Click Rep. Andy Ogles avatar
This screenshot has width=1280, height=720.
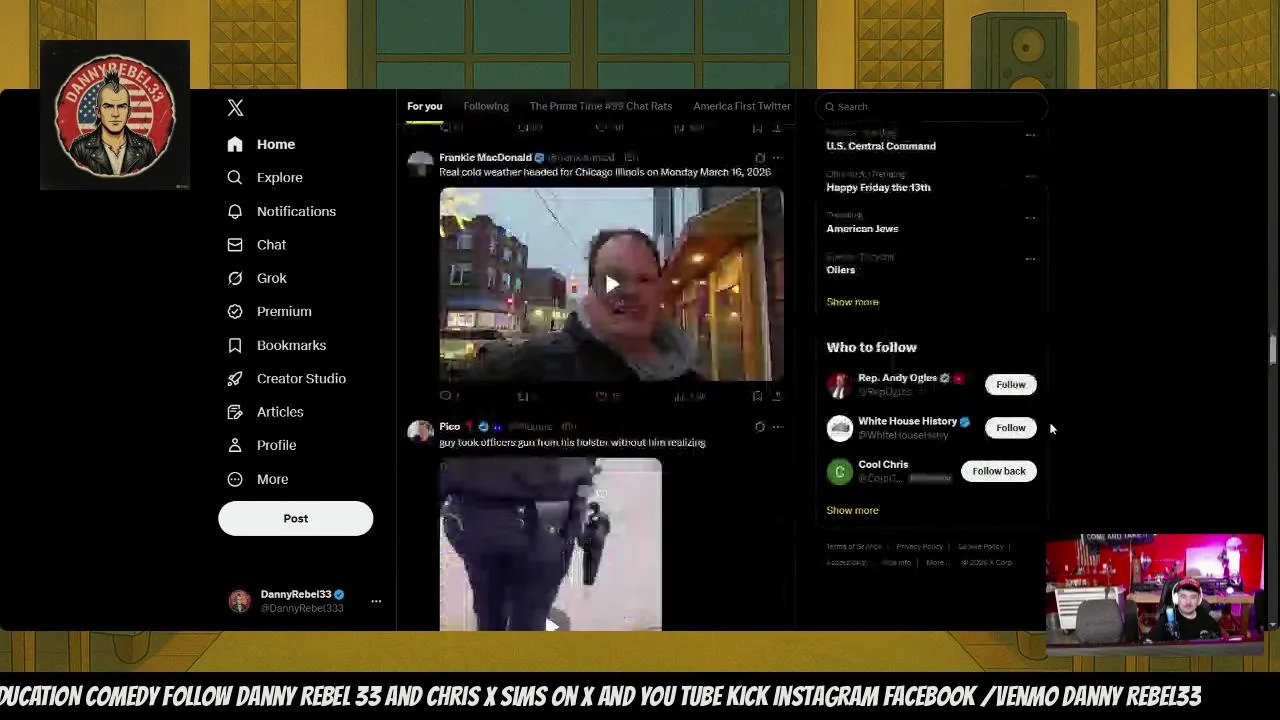tap(839, 385)
